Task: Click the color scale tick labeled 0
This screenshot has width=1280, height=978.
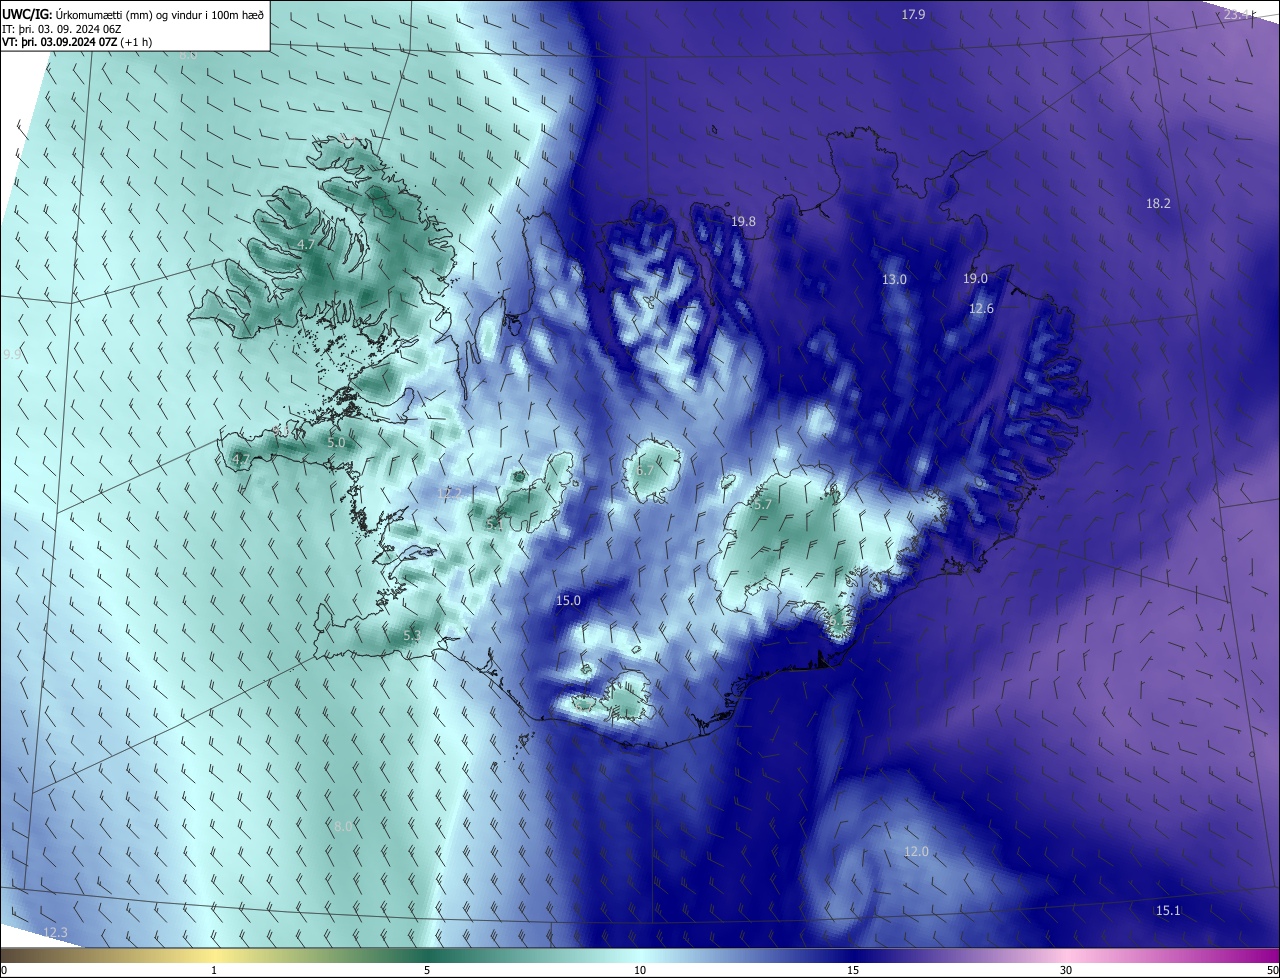Action: 4,970
